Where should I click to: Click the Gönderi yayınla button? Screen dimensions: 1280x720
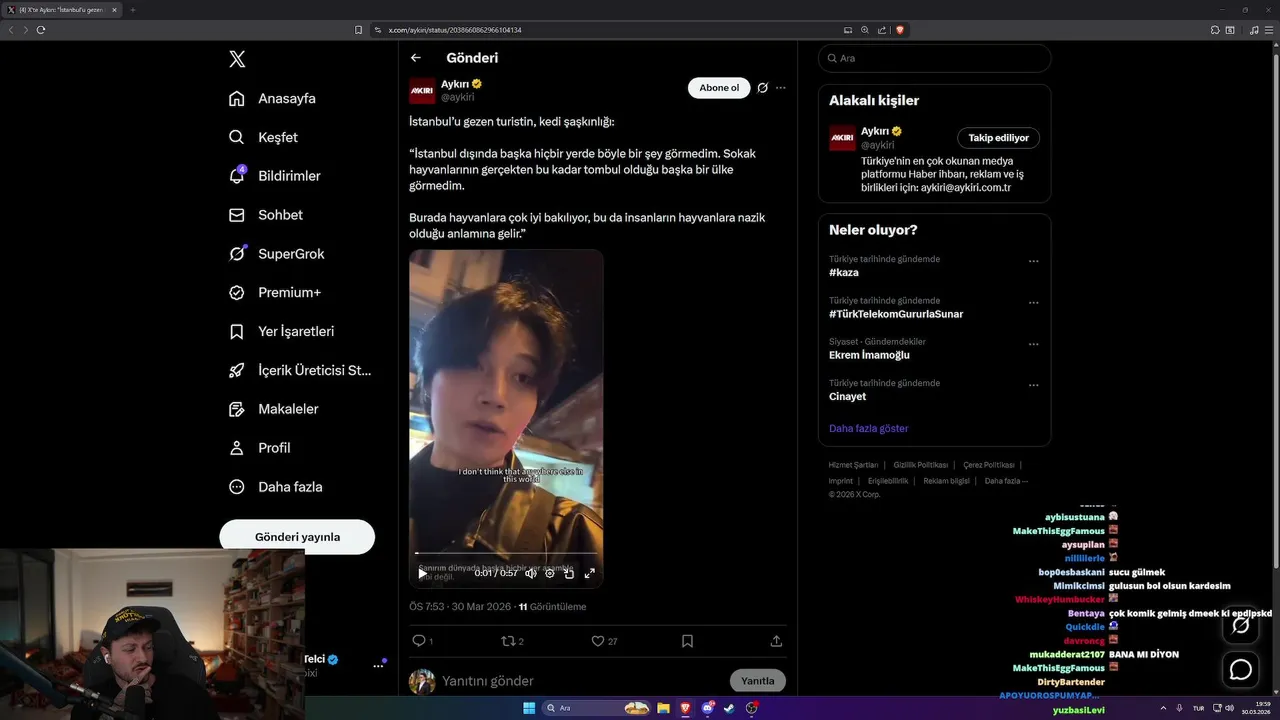(297, 537)
